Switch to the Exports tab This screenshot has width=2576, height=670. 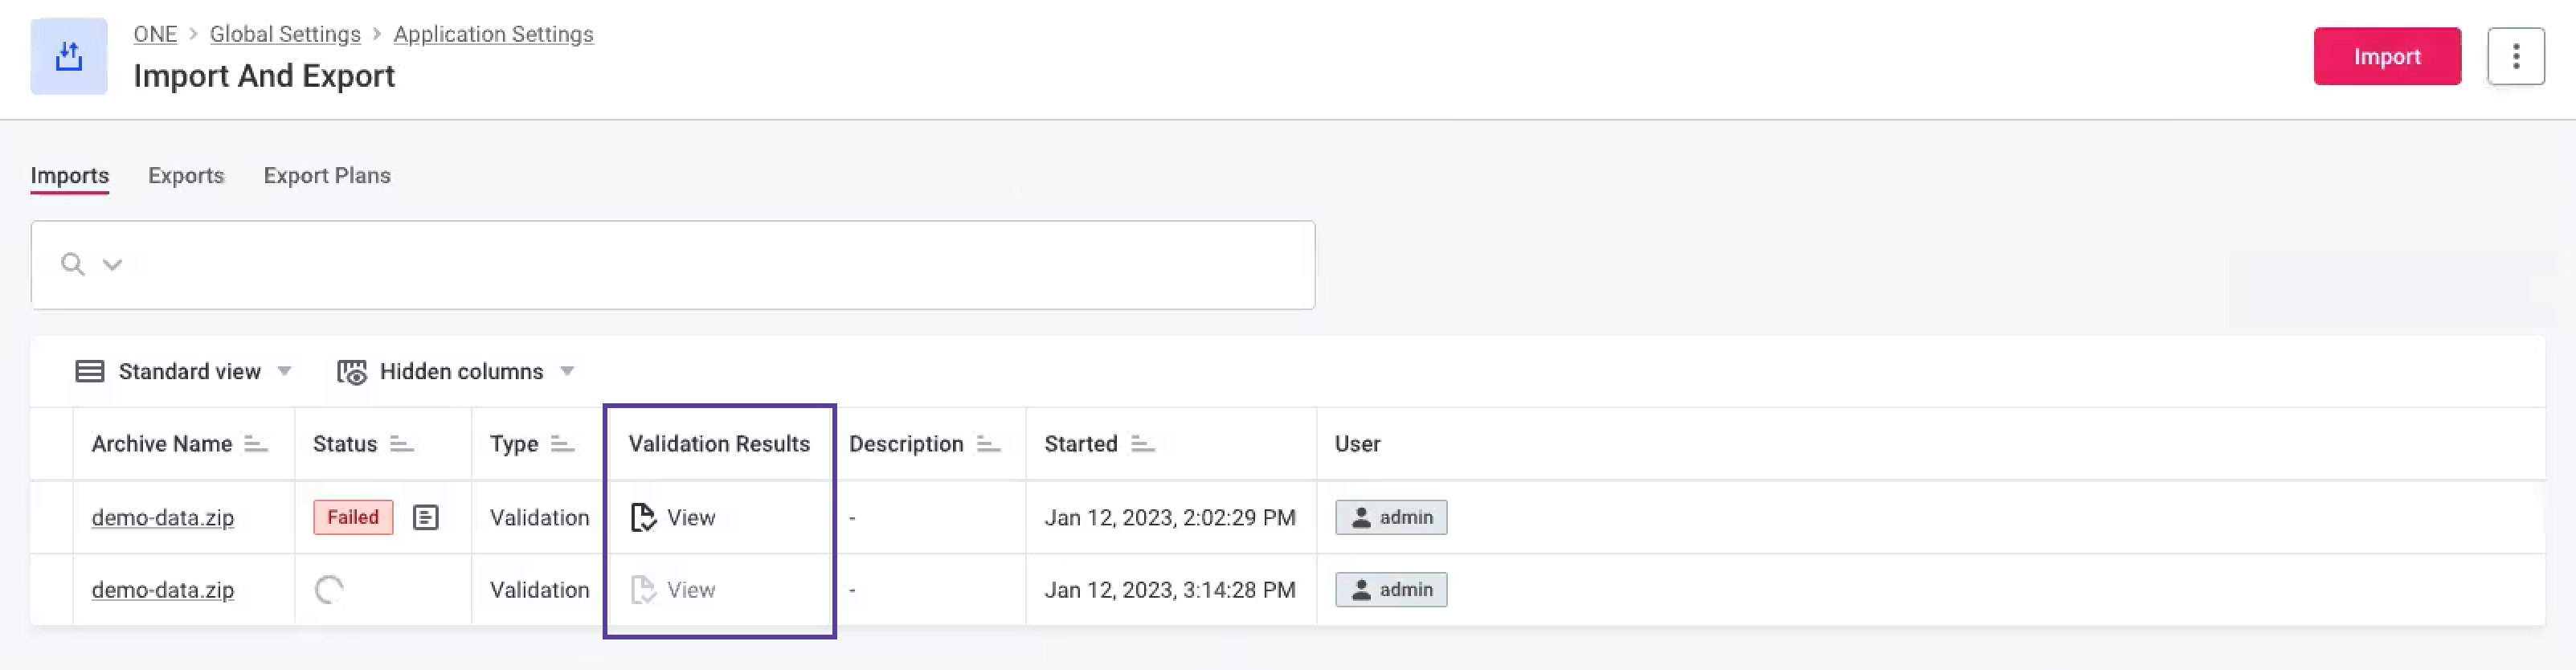click(x=186, y=175)
